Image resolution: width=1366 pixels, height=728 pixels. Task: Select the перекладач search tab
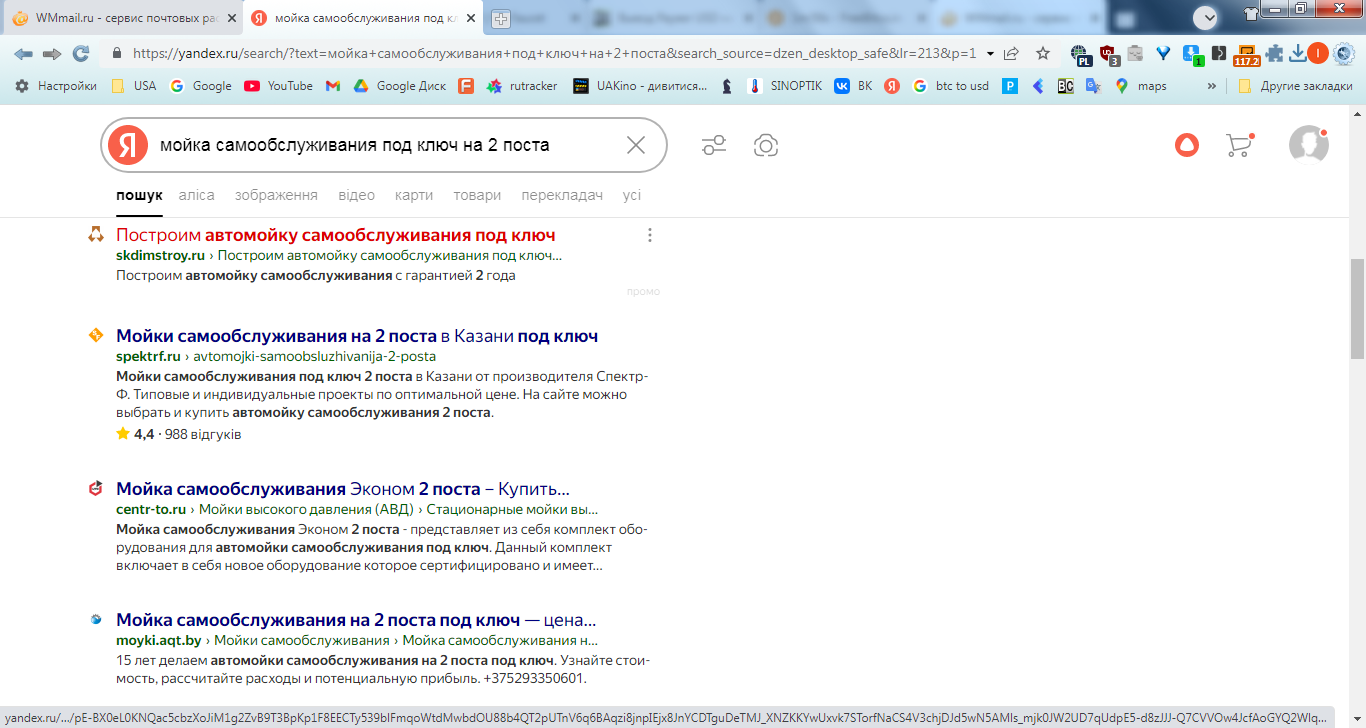562,196
